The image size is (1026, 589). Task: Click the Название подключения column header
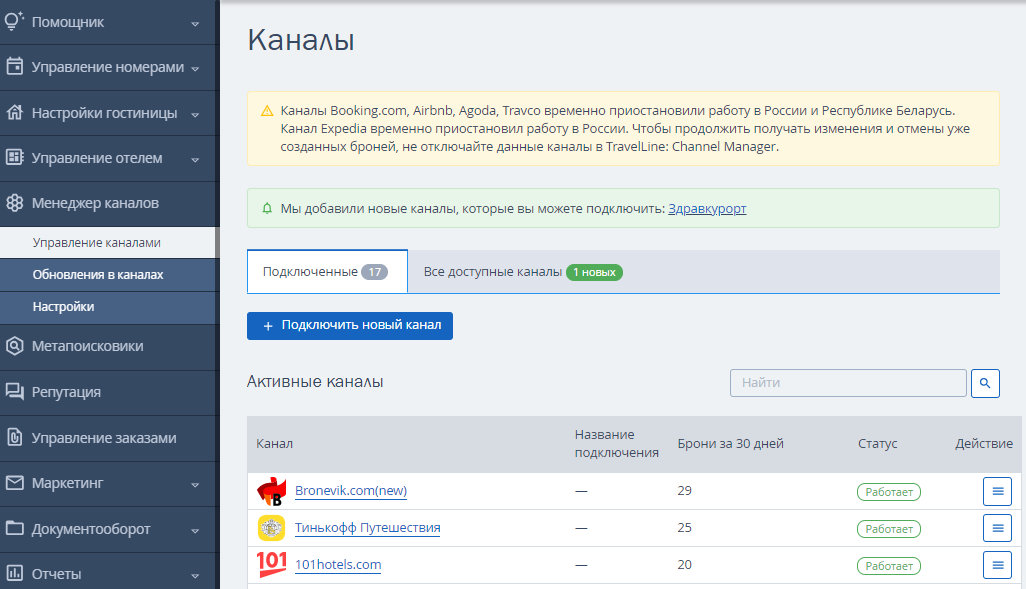[616, 444]
